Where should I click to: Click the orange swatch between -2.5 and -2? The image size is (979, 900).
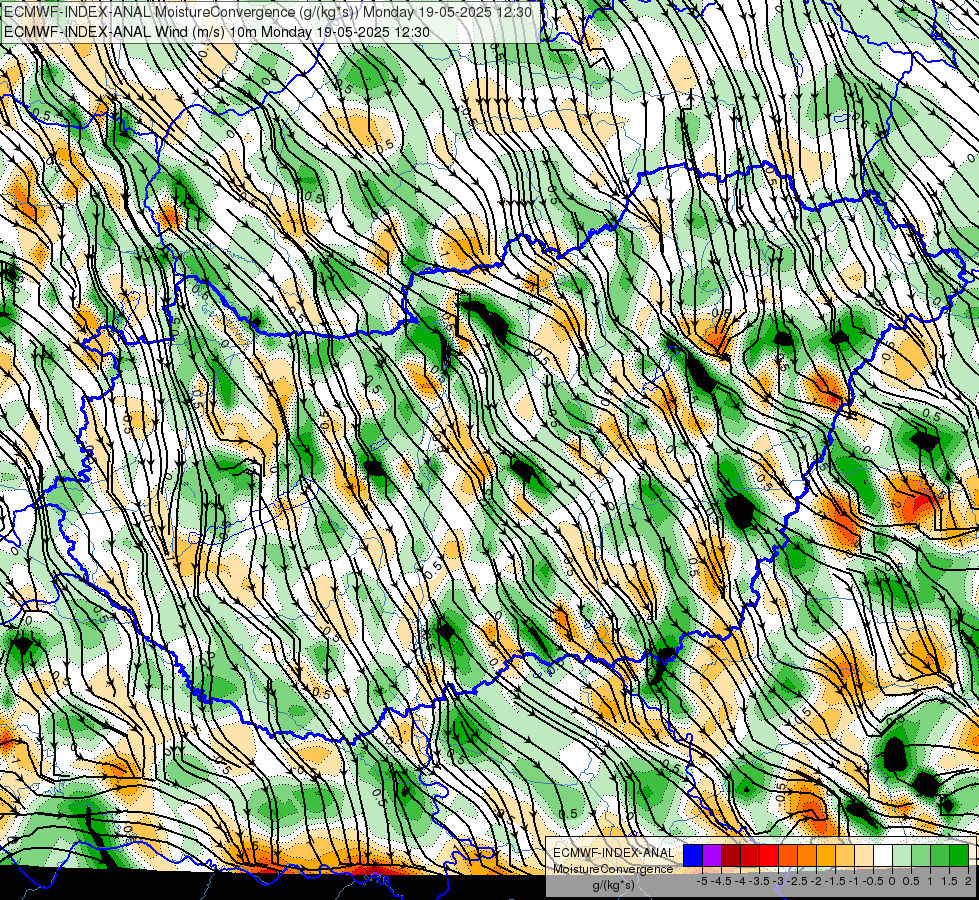tap(807, 855)
